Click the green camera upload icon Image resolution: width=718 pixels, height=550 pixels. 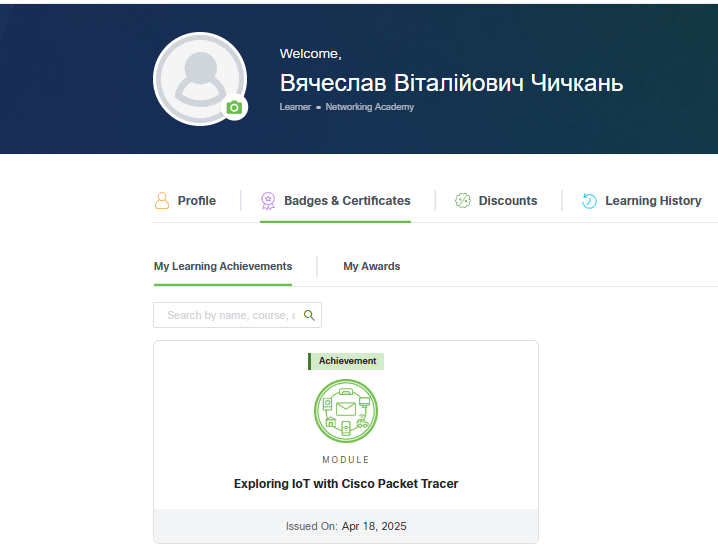(x=234, y=108)
